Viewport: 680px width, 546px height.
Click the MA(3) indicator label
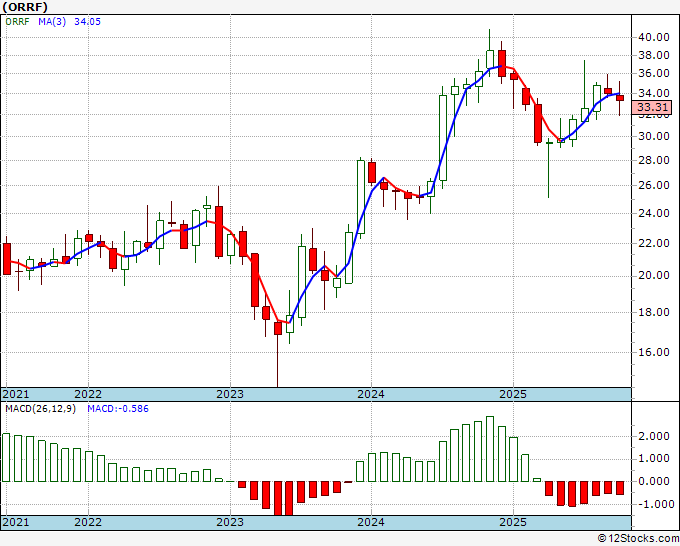point(52,21)
